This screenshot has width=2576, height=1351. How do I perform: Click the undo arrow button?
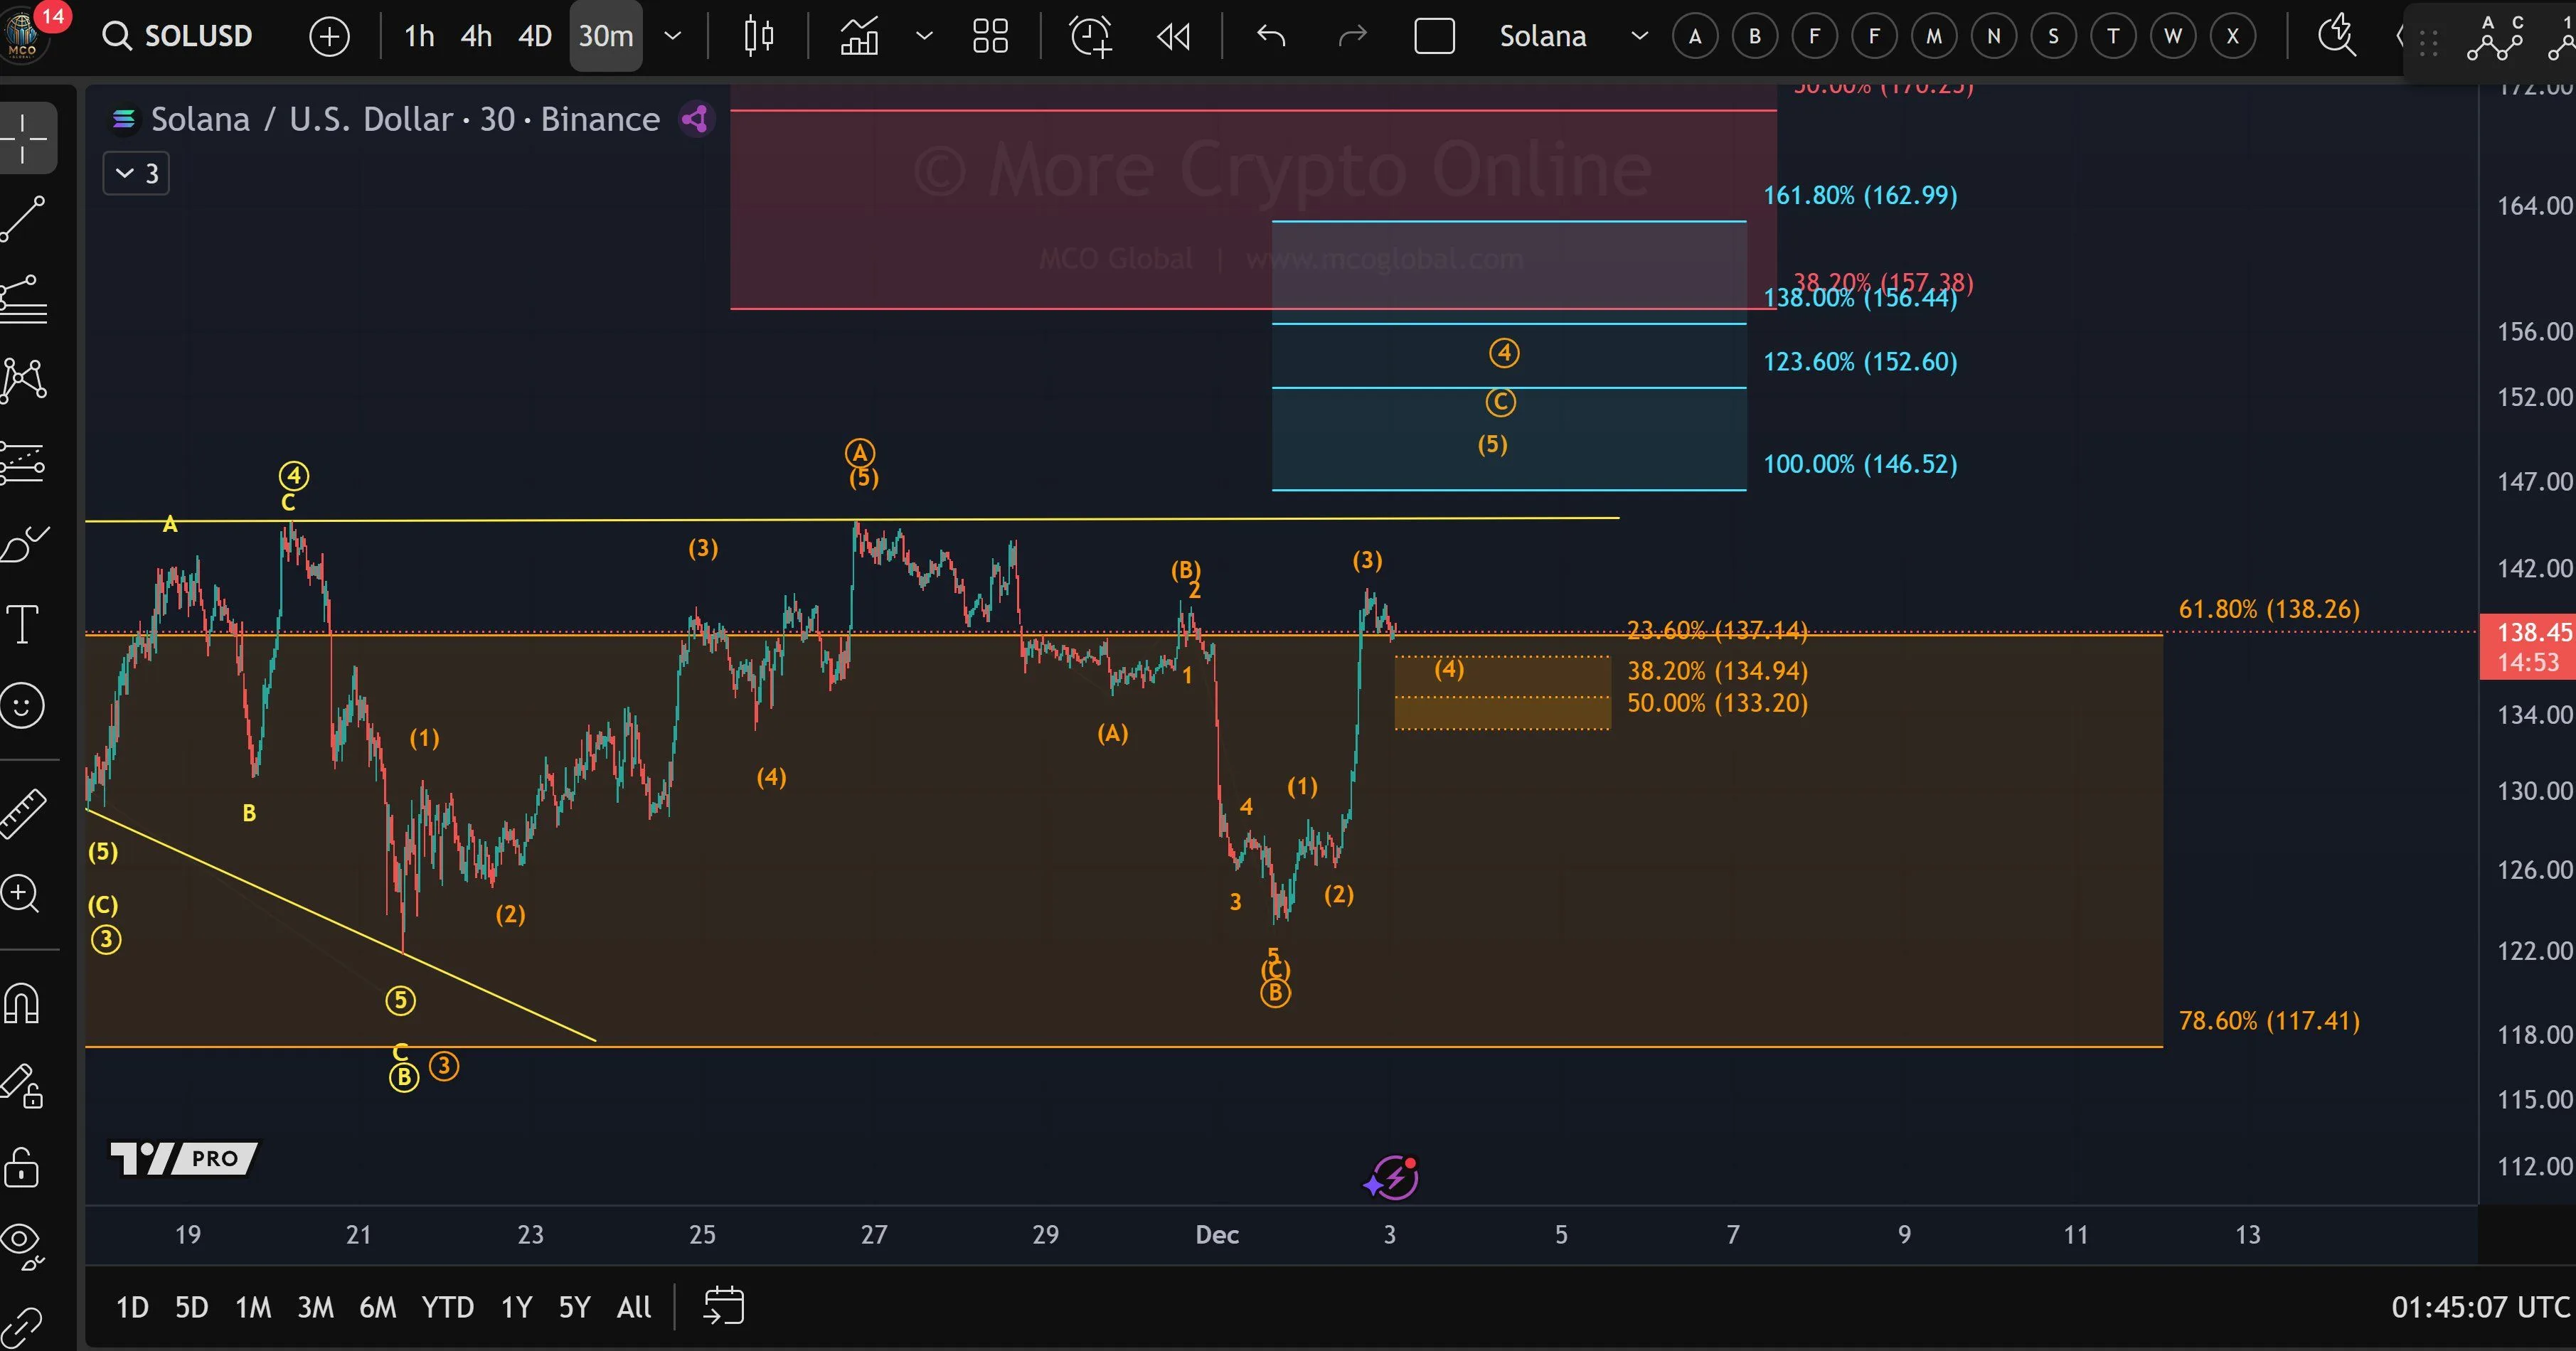pyautogui.click(x=1271, y=37)
